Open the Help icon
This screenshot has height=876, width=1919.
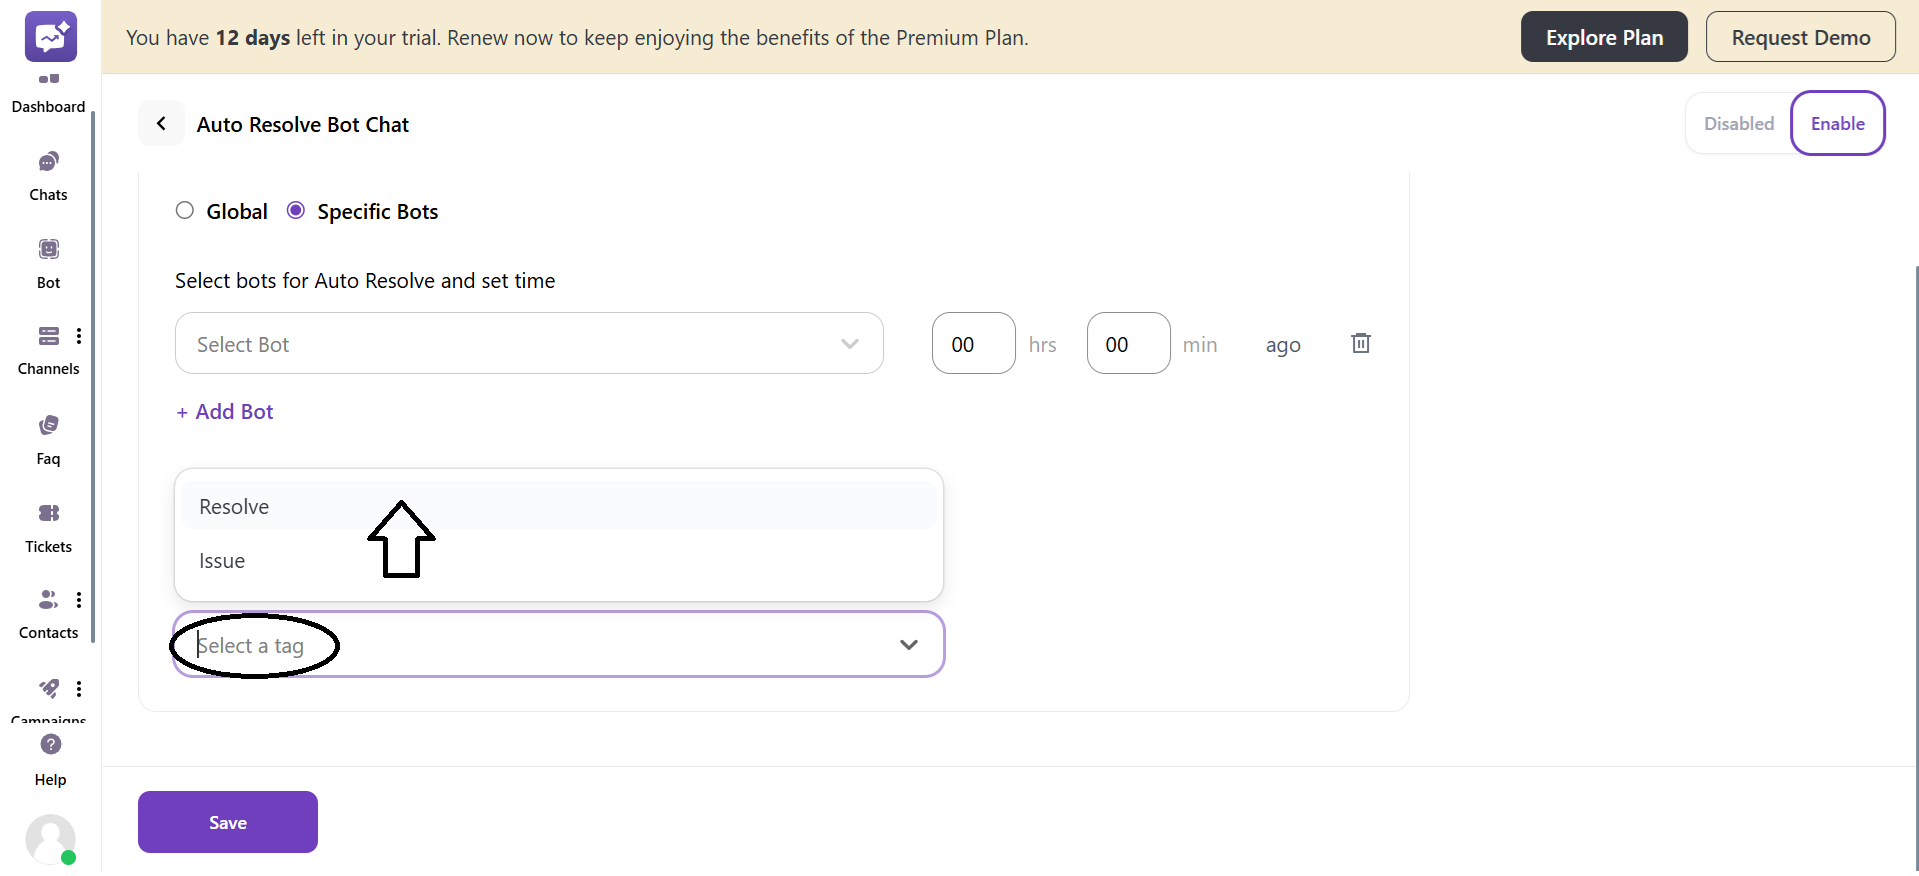[51, 745]
